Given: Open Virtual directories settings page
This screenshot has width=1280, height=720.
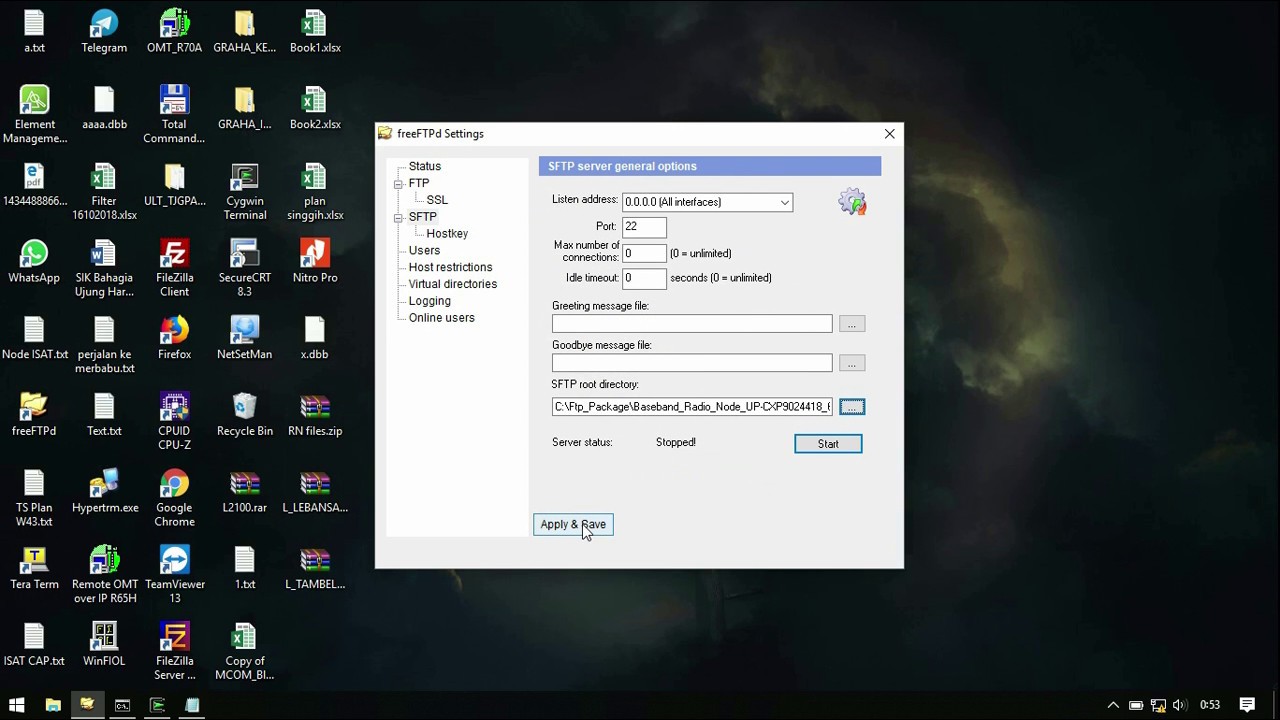Looking at the screenshot, I should 452,284.
